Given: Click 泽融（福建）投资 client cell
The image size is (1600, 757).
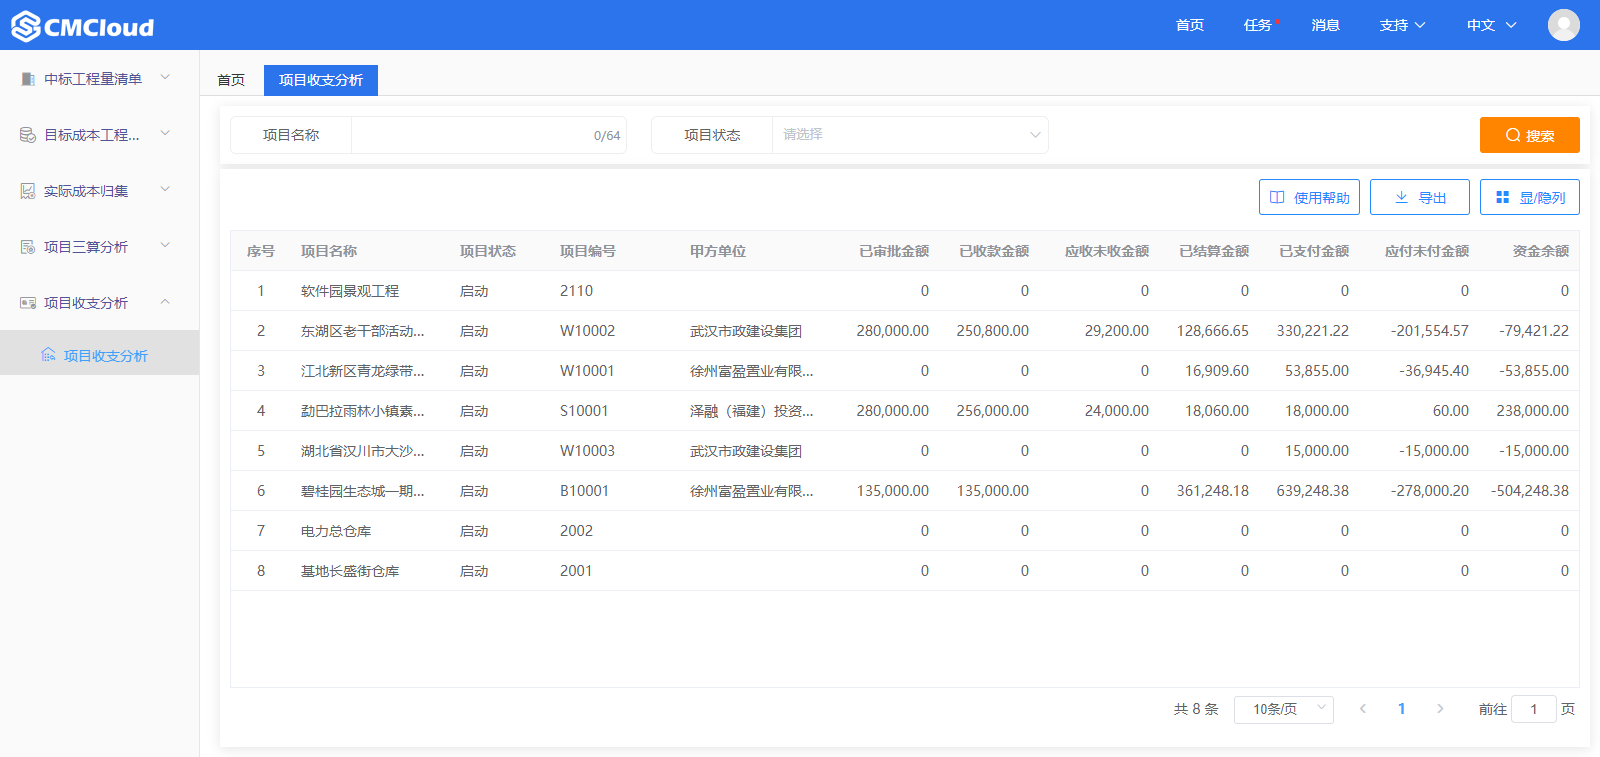Looking at the screenshot, I should coord(752,411).
